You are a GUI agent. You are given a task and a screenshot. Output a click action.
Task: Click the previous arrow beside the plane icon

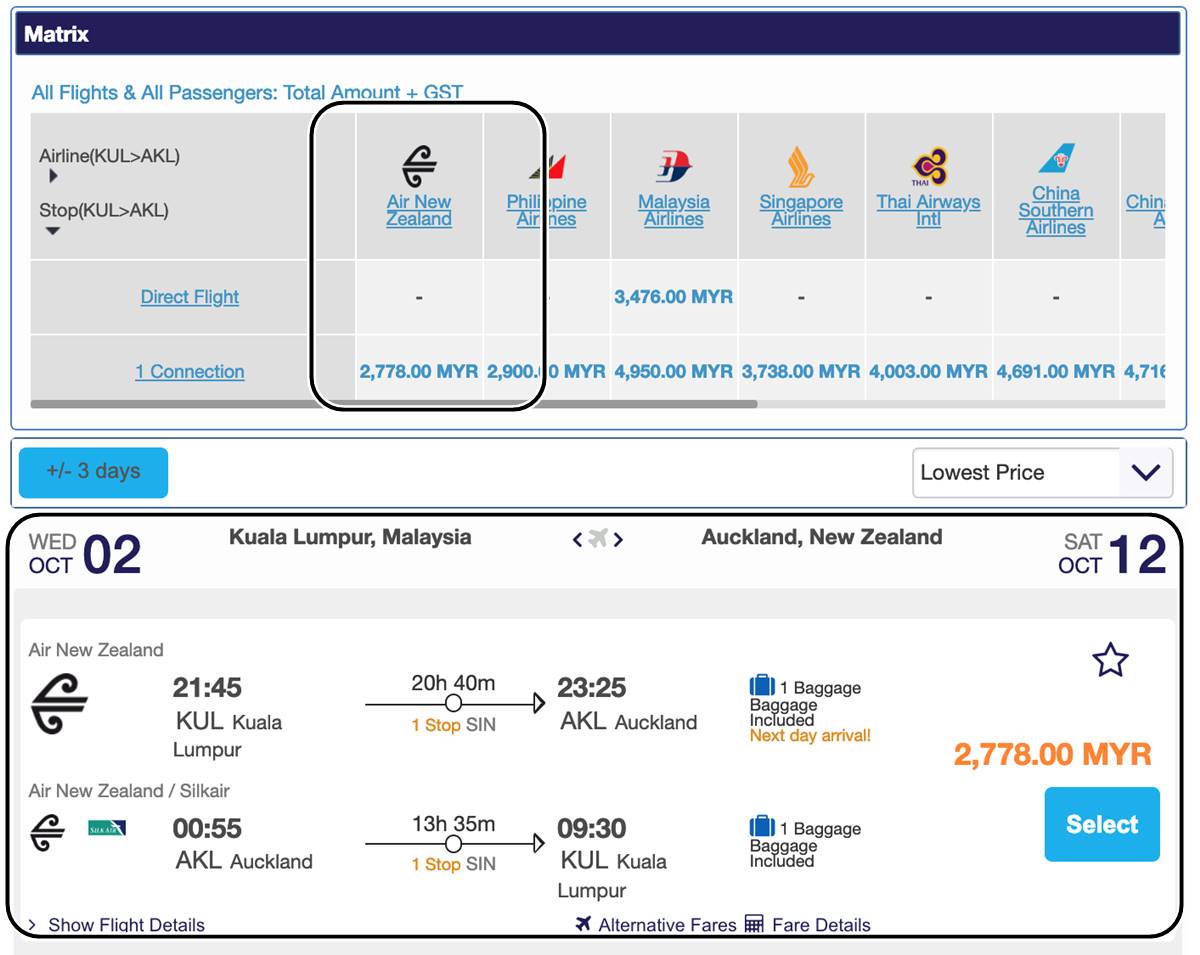tap(577, 540)
